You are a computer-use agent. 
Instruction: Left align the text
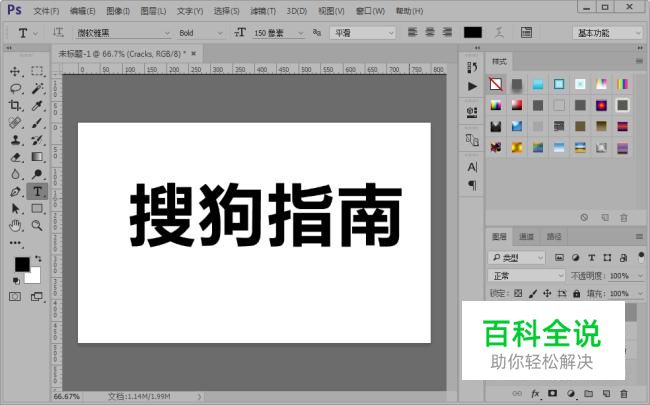[x=412, y=32]
